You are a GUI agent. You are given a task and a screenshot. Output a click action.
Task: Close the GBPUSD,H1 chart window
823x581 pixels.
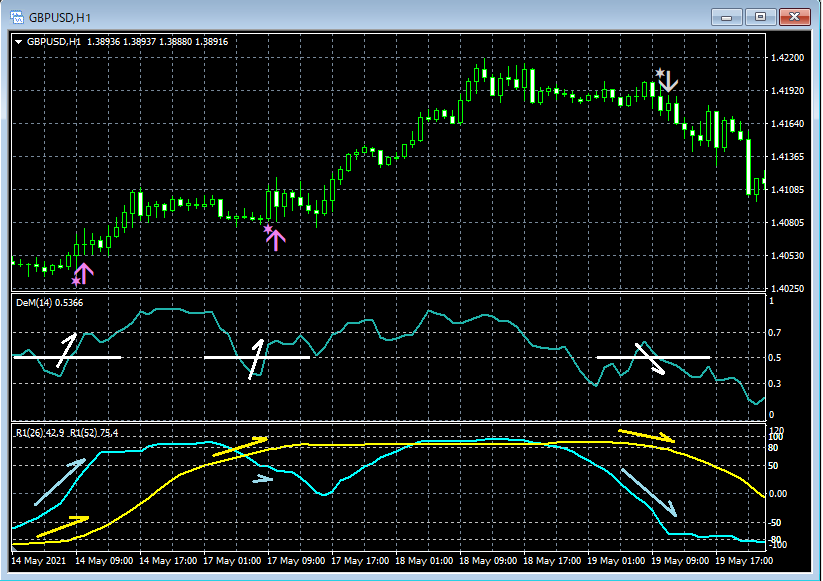point(794,17)
